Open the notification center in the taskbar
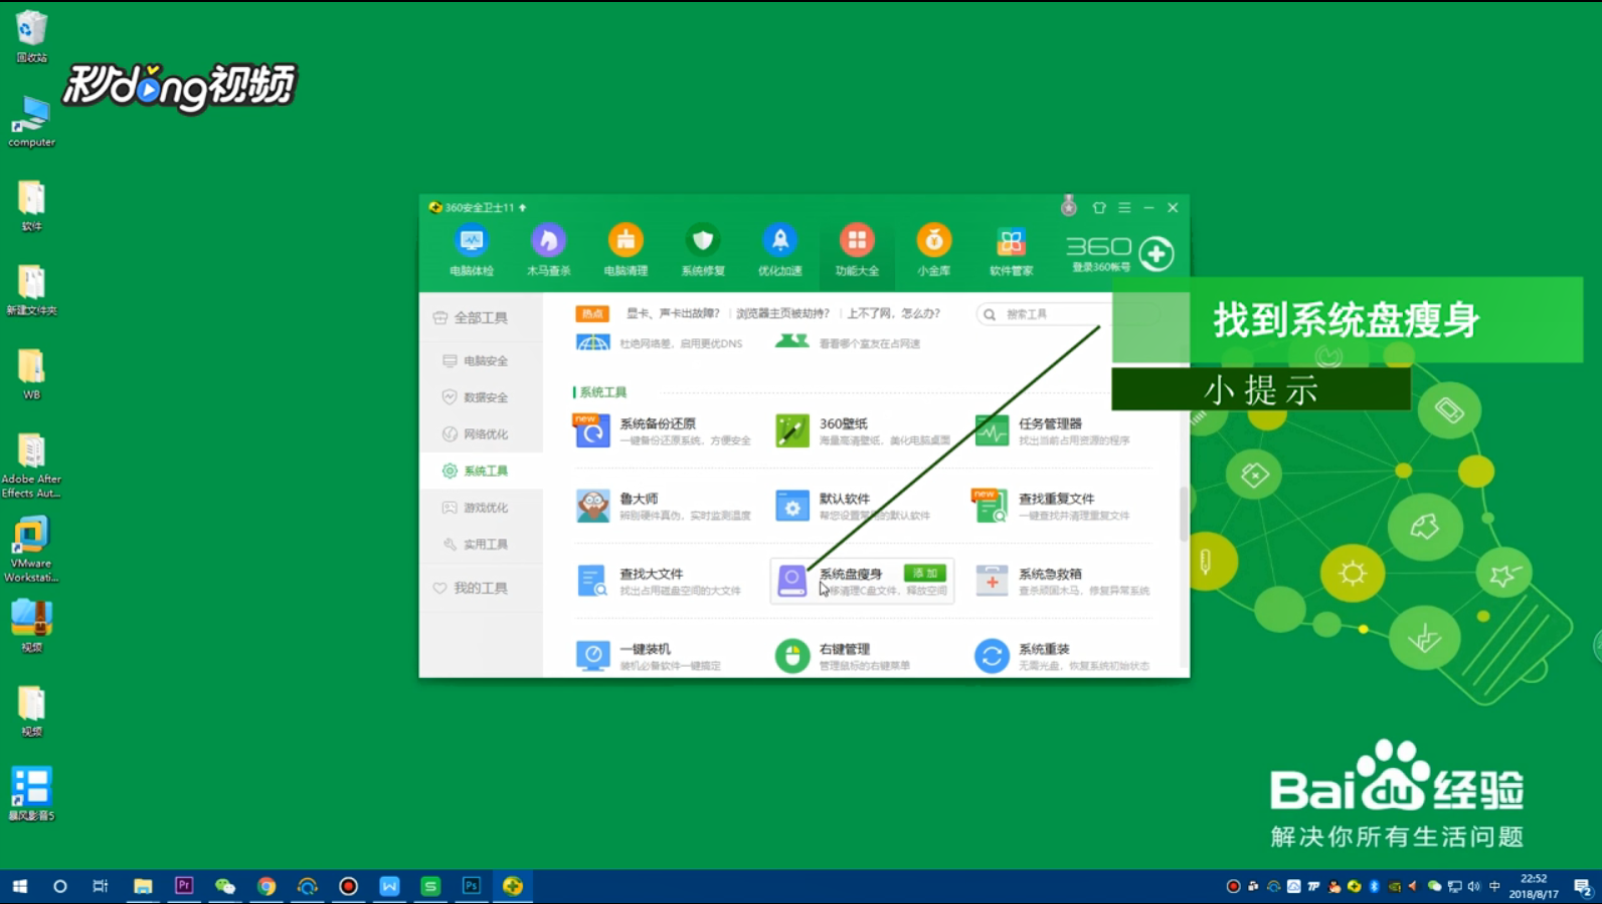The image size is (1602, 904). [1582, 886]
